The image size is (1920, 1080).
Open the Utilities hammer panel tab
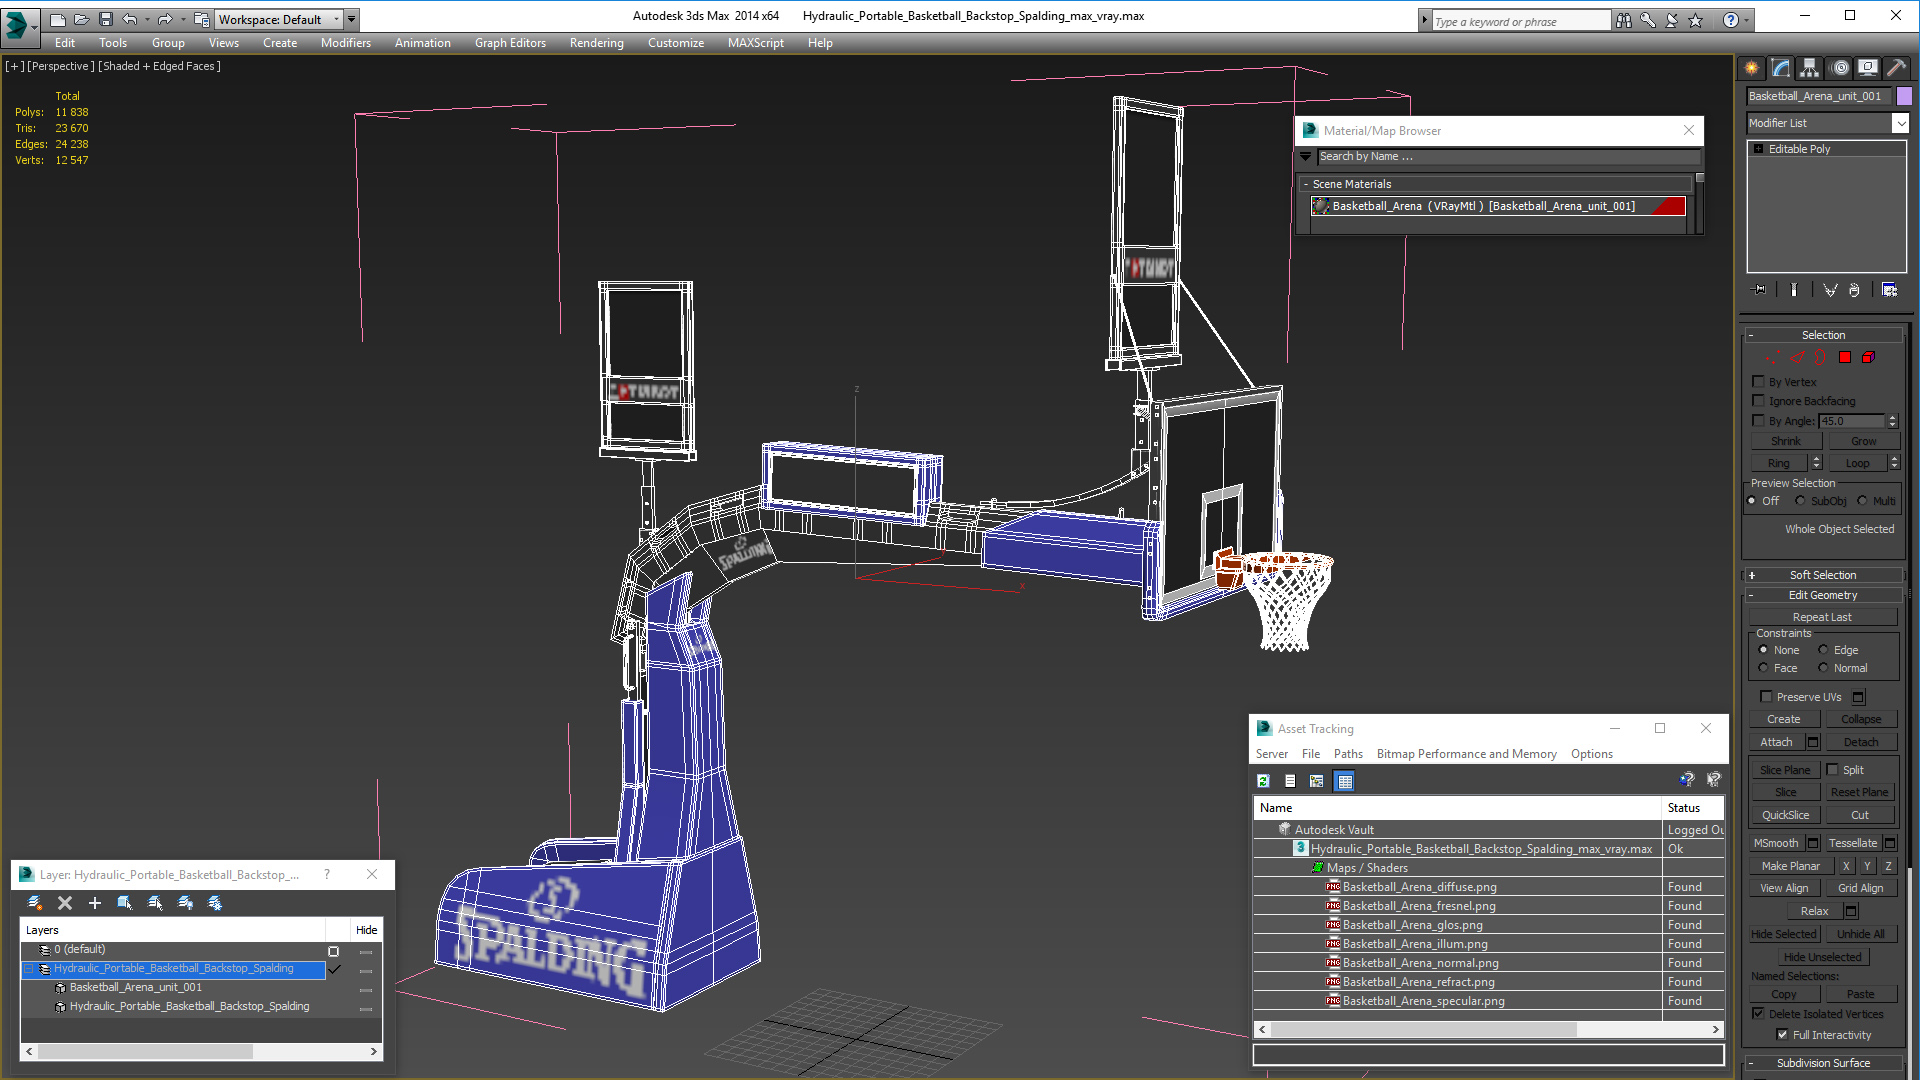(1896, 68)
